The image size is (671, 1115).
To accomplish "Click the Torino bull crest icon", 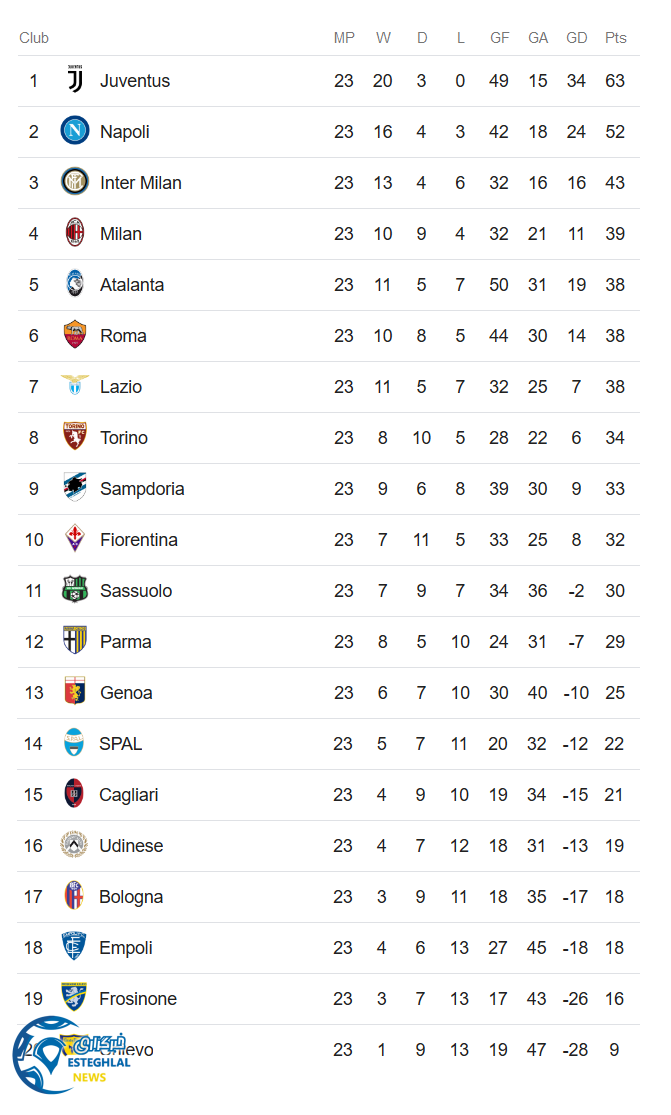I will point(75,437).
